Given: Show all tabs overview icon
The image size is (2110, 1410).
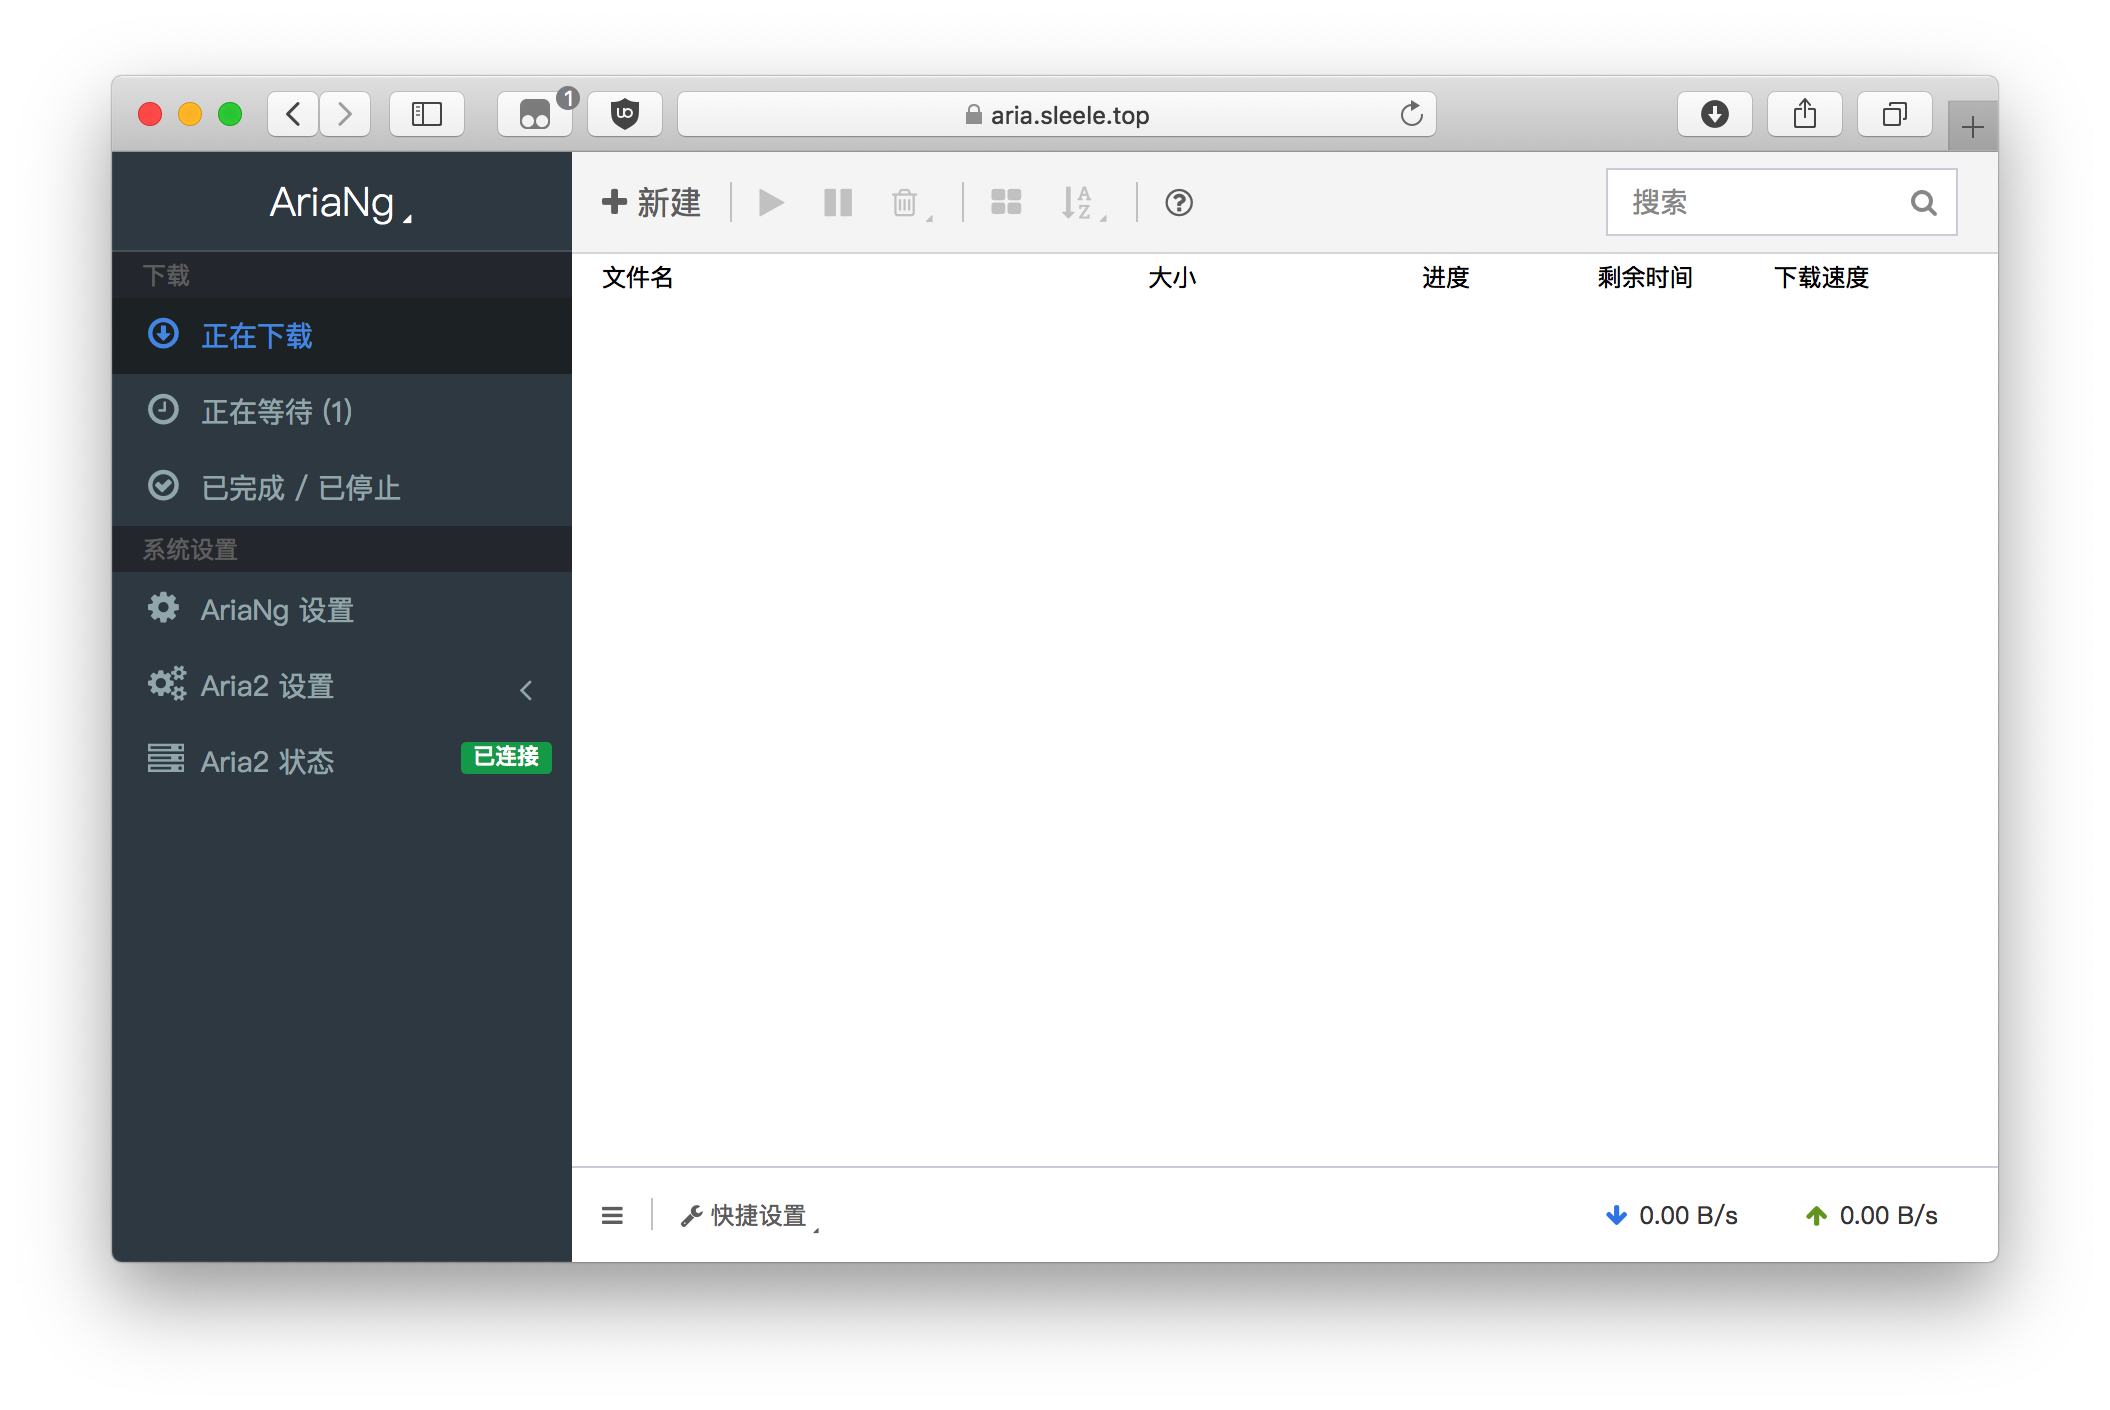Looking at the screenshot, I should click(x=1895, y=114).
